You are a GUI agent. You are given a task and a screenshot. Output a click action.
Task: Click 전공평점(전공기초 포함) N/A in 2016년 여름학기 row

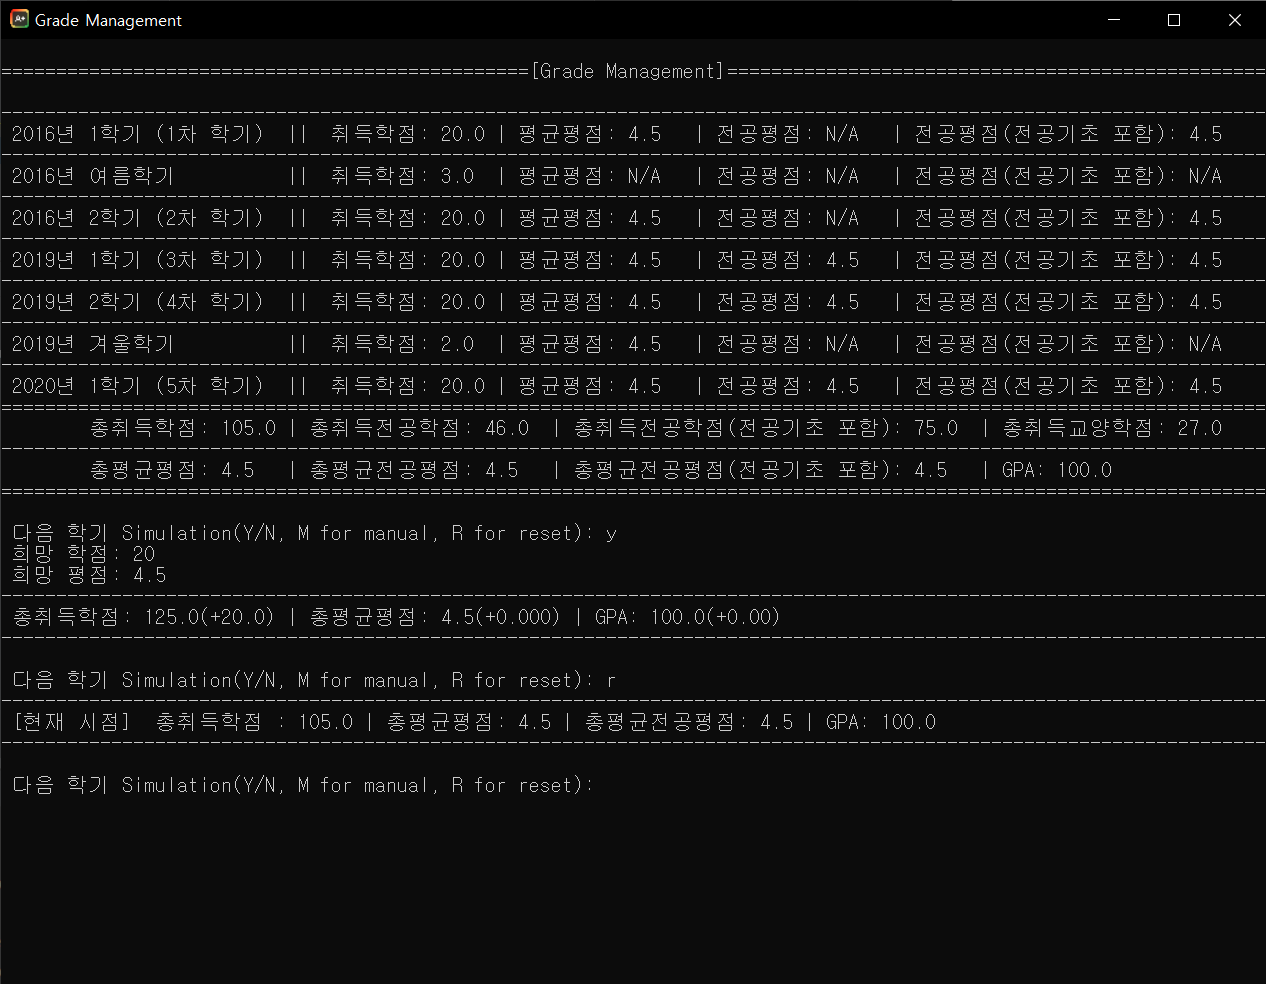coord(1068,176)
